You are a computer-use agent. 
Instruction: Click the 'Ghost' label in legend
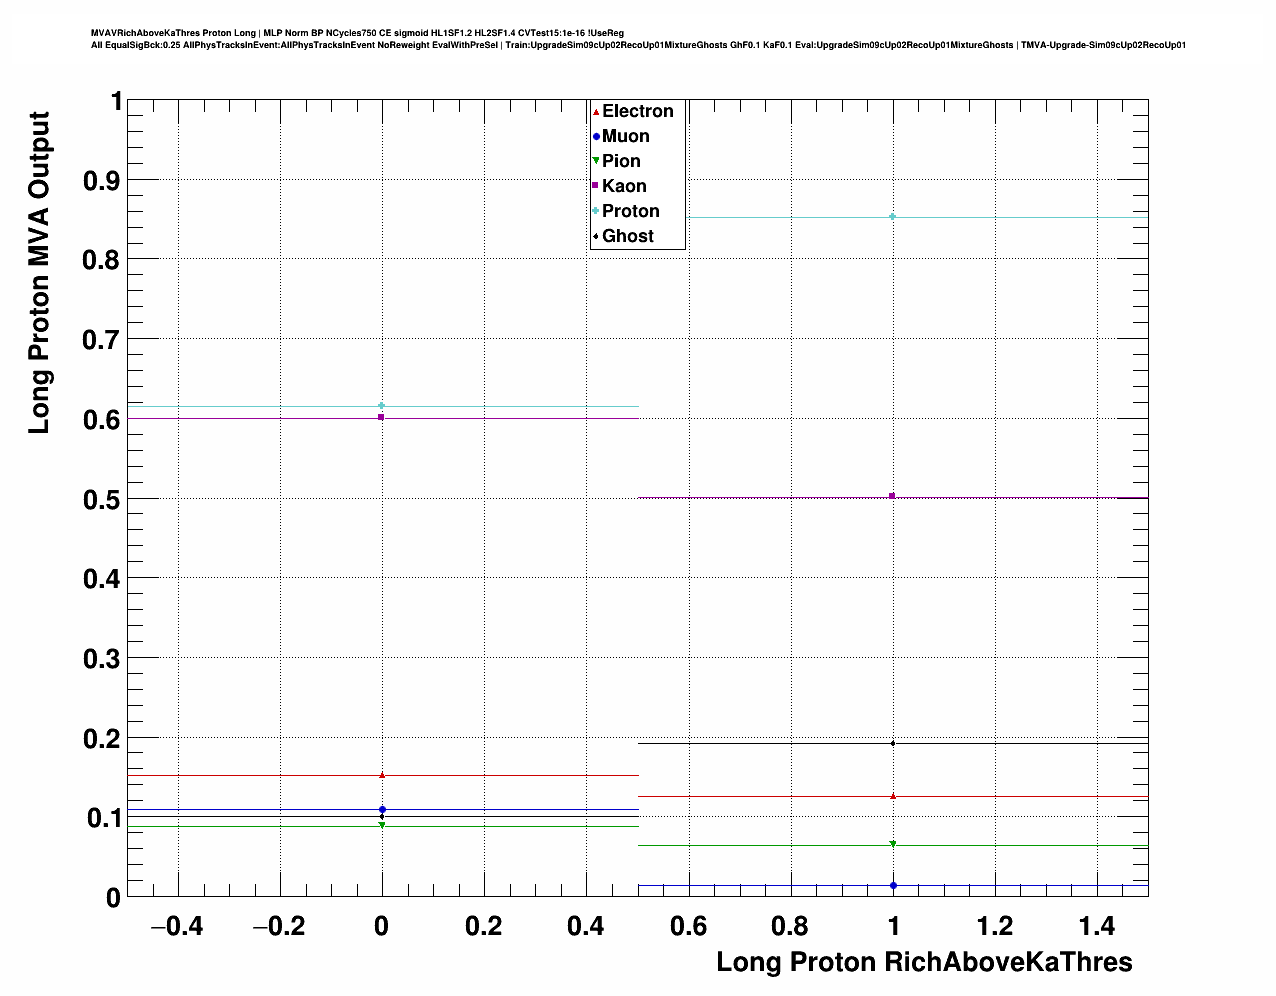(628, 236)
